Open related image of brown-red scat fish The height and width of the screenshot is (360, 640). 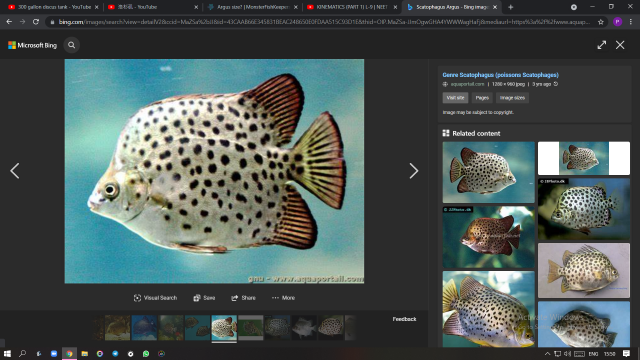[489, 237]
